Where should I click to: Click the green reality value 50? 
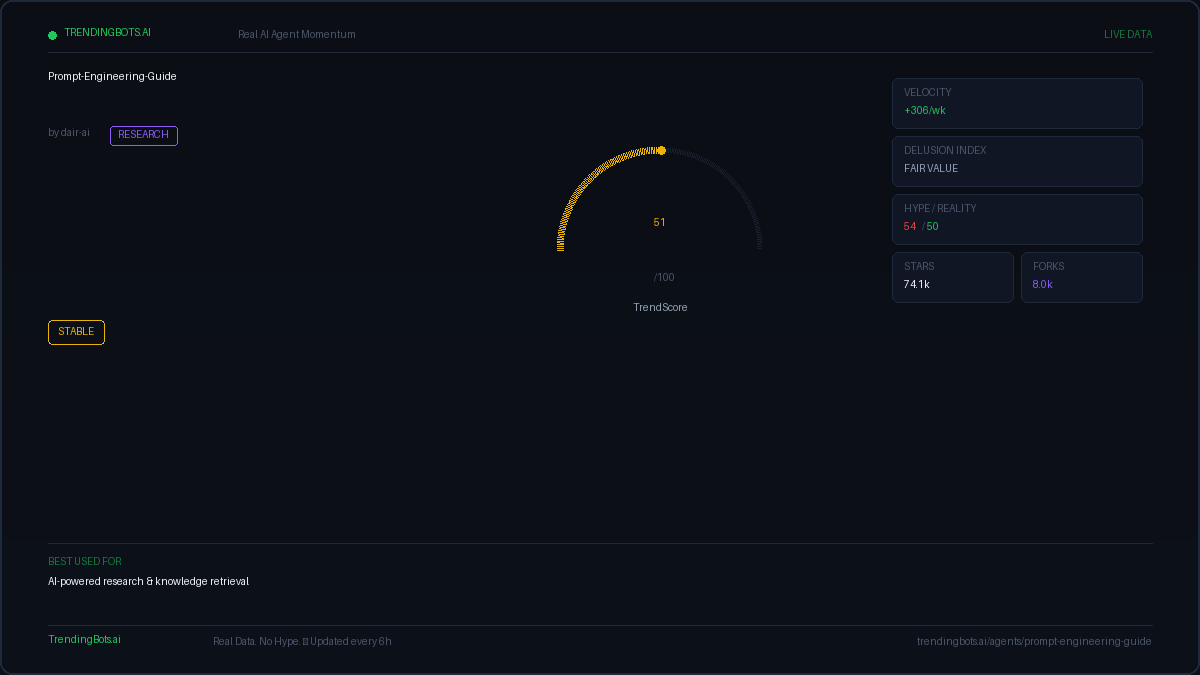(x=932, y=226)
